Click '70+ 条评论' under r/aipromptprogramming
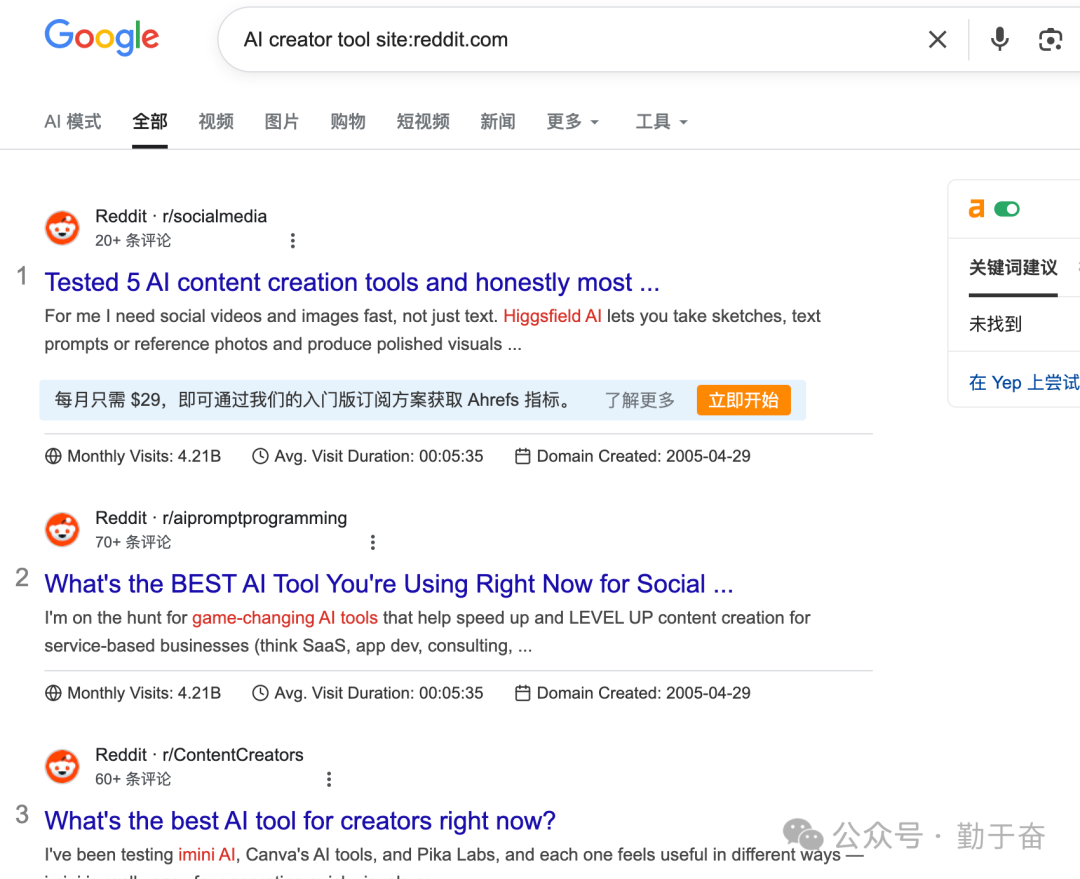 point(133,542)
